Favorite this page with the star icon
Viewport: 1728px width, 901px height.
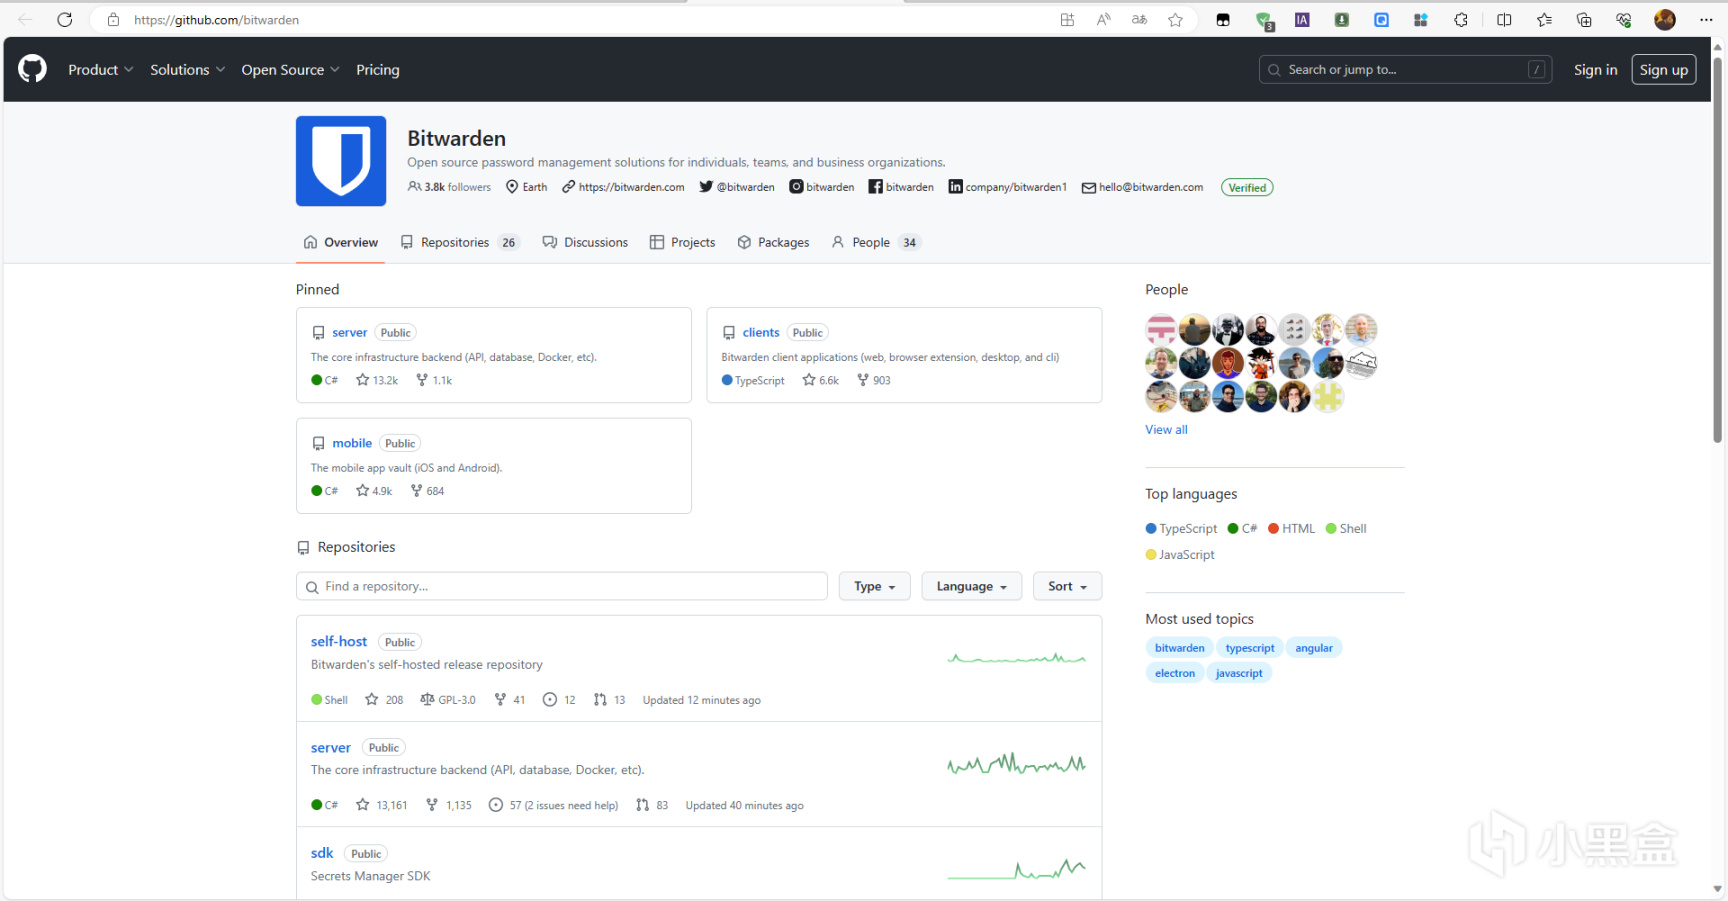[1176, 20]
